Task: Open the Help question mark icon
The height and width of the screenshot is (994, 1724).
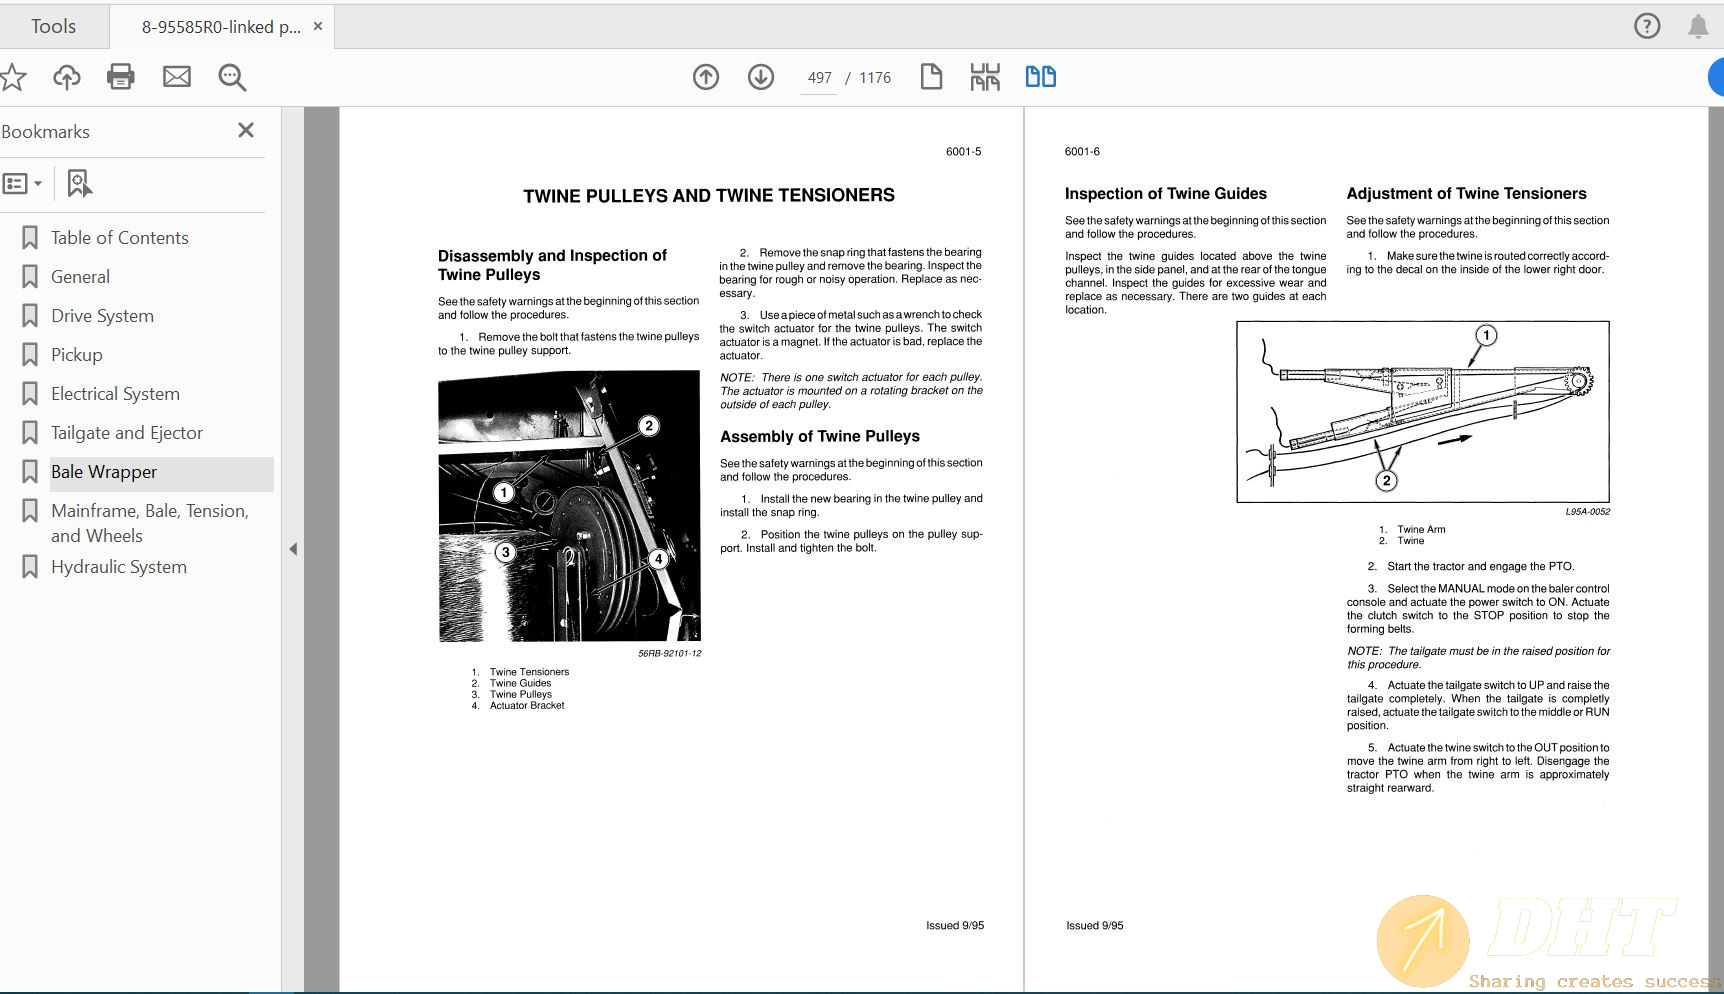Action: pyautogui.click(x=1646, y=26)
